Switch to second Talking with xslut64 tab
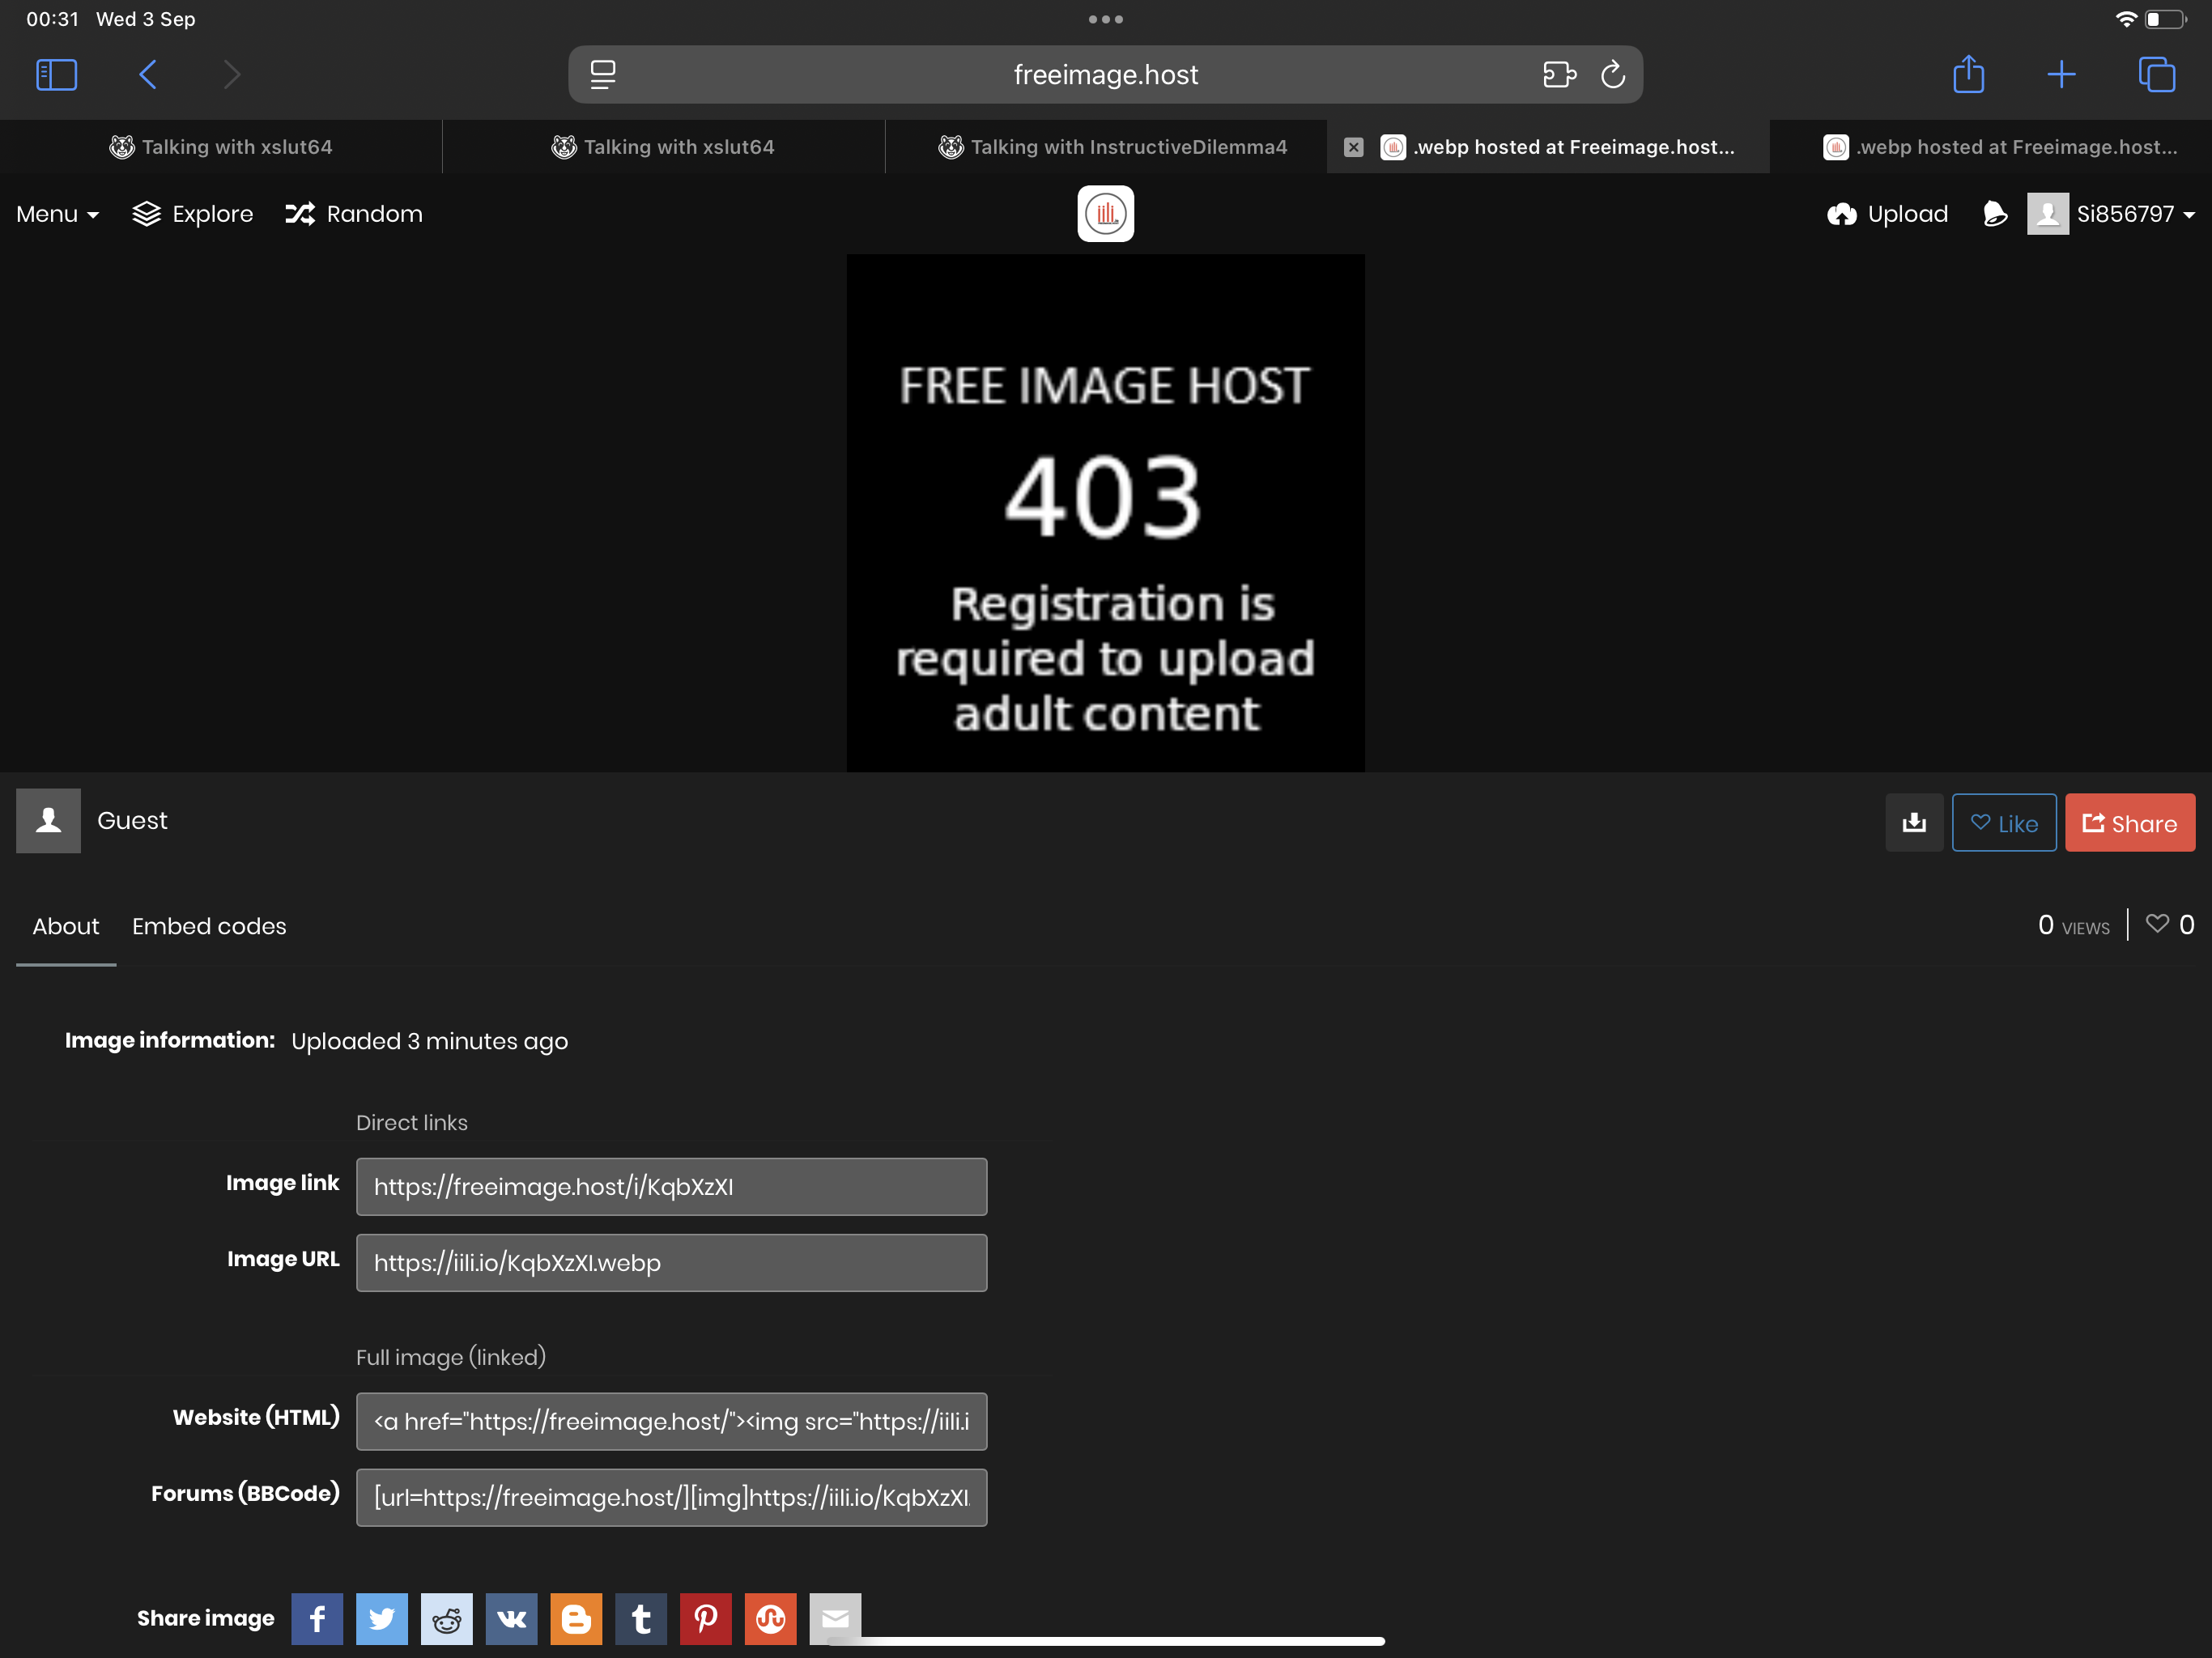 [x=663, y=147]
